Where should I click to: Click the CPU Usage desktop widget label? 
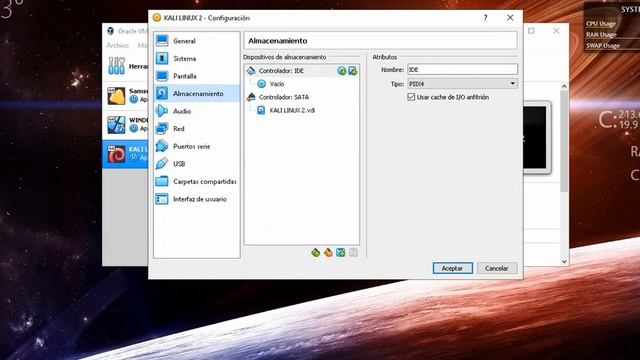(x=601, y=24)
